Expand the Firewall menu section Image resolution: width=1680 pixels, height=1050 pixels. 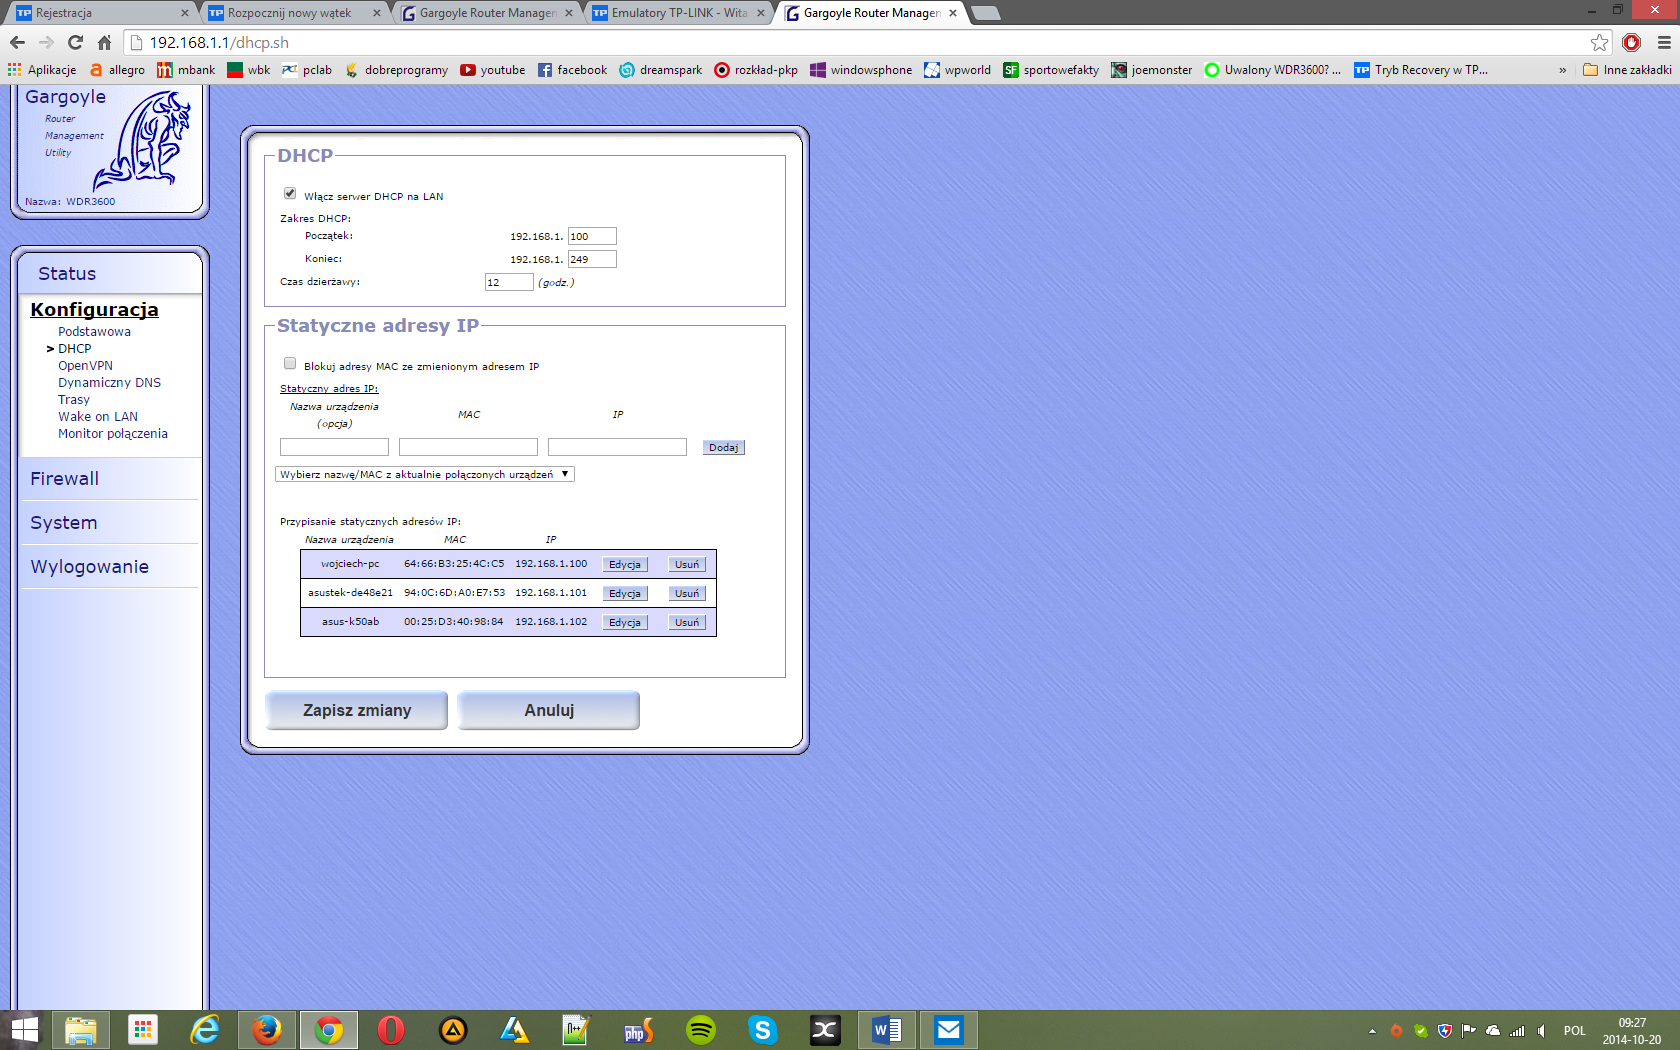coord(64,479)
